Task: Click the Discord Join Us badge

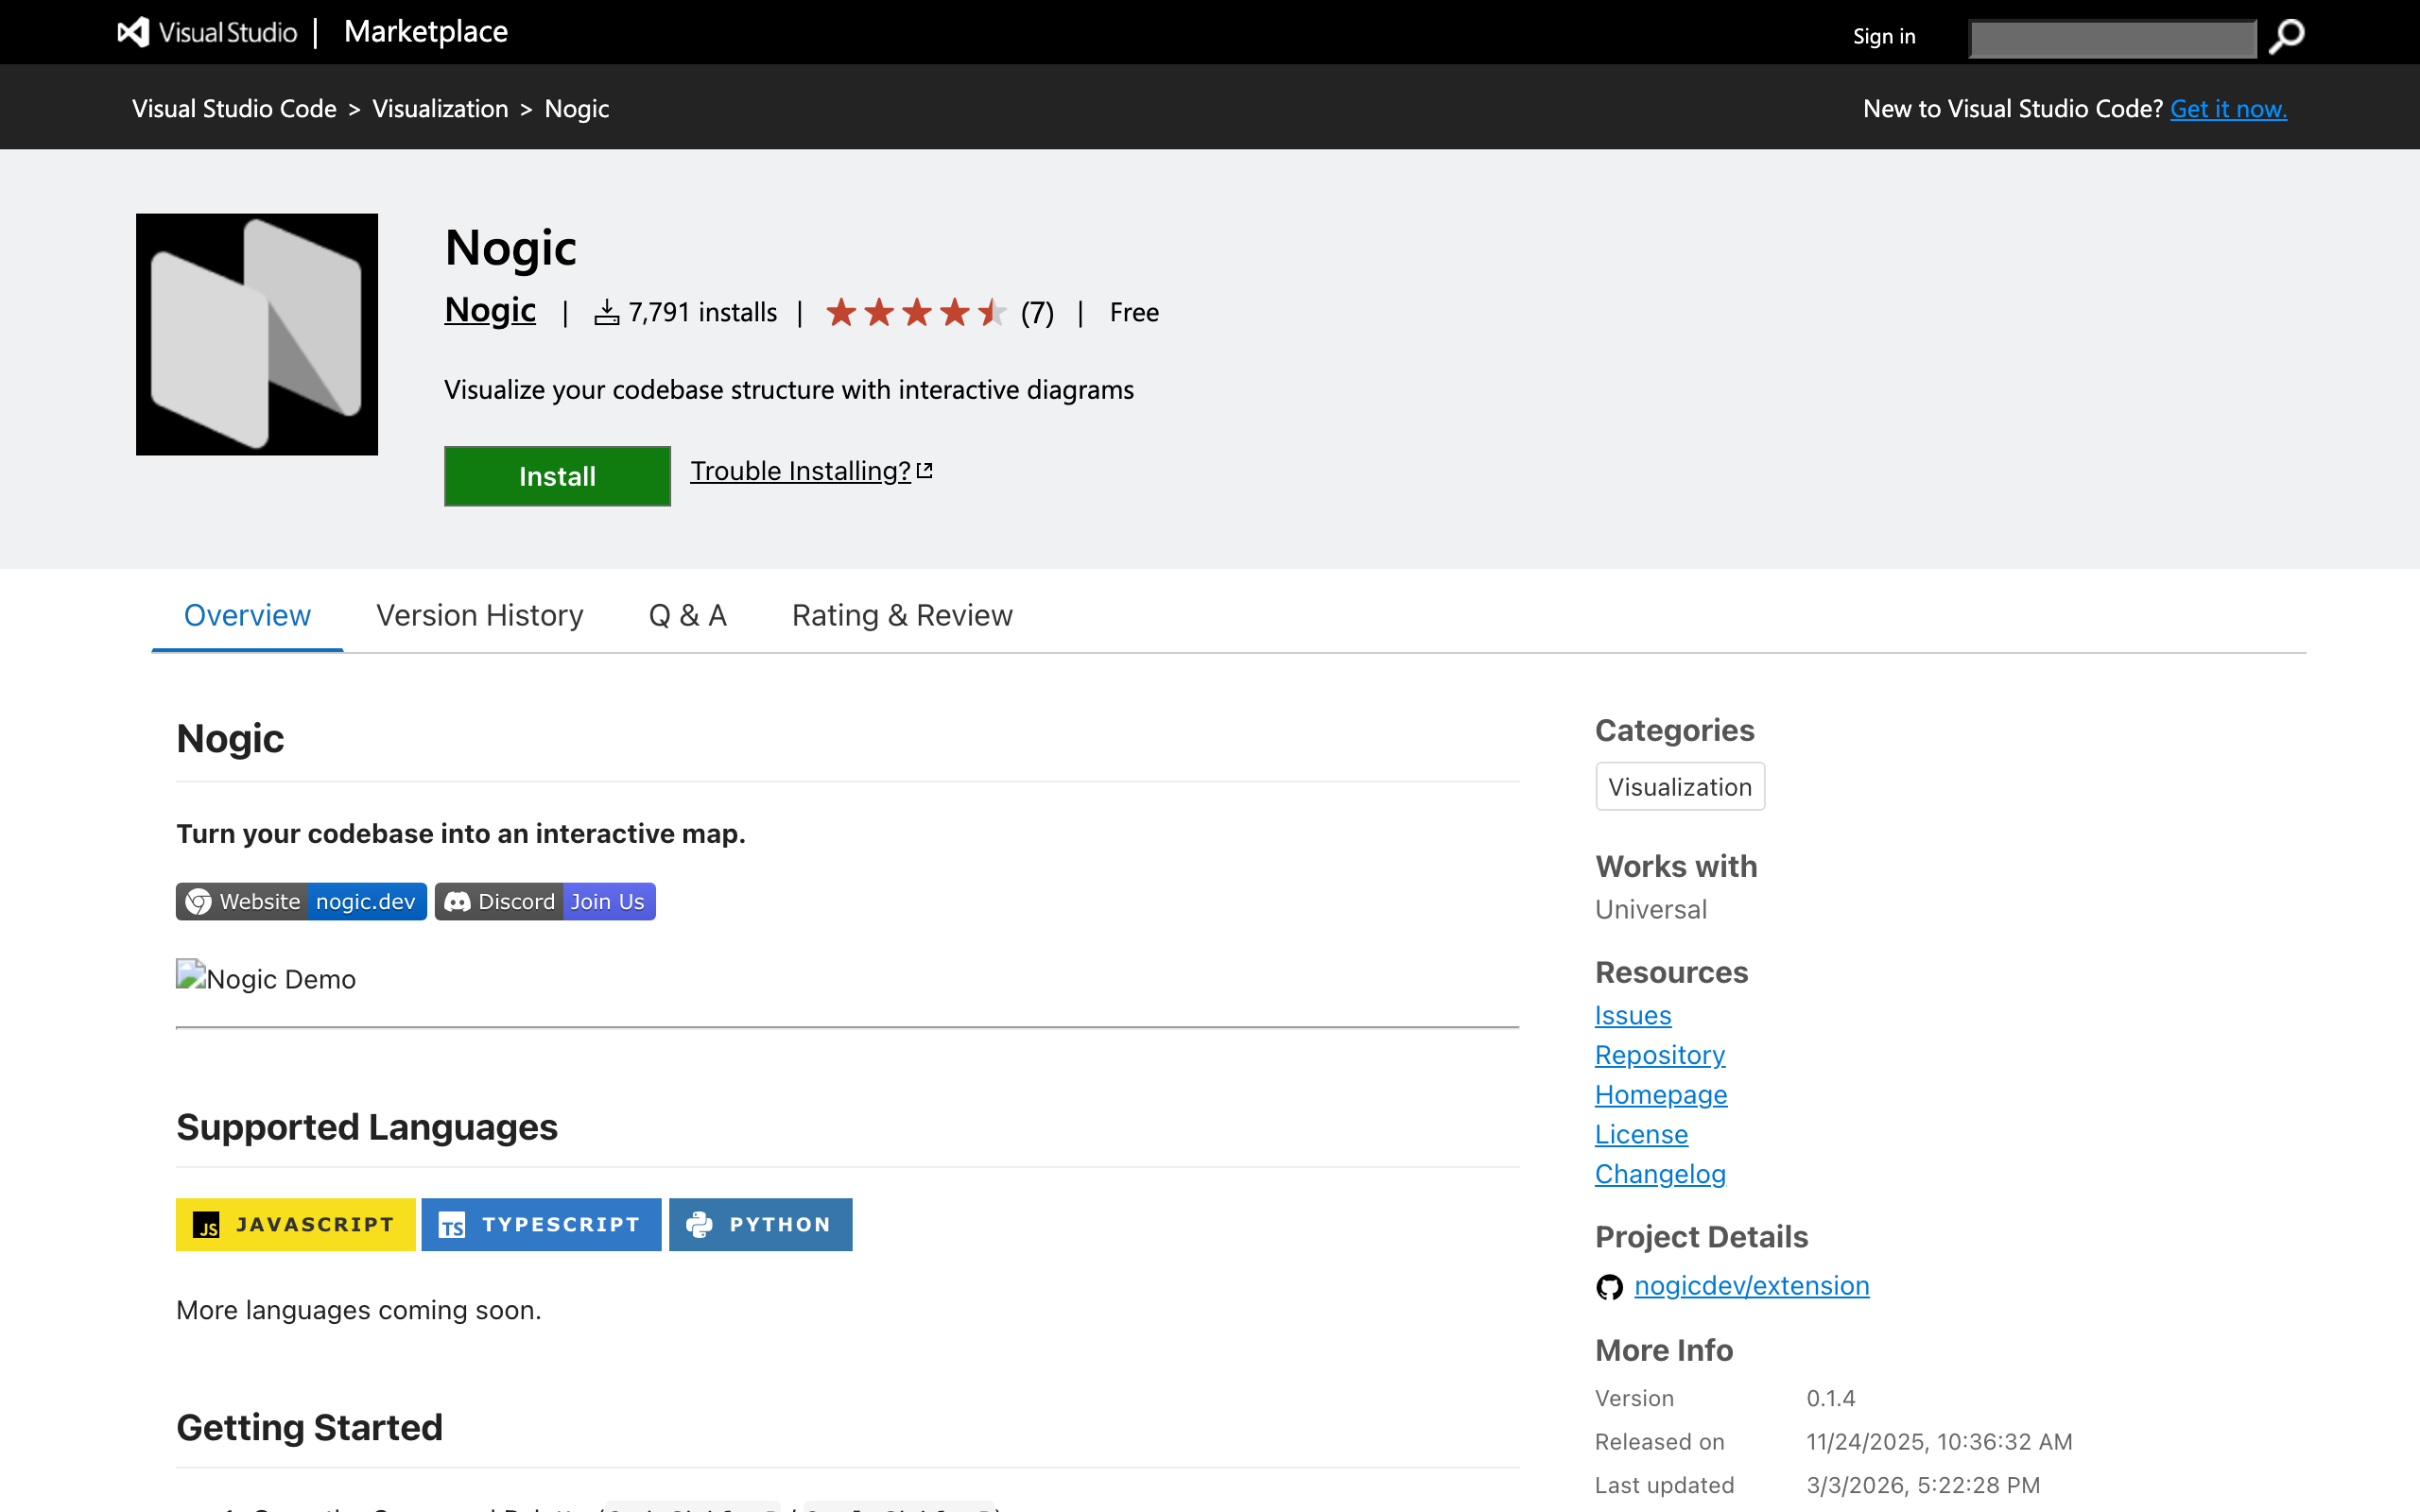Action: [x=545, y=901]
